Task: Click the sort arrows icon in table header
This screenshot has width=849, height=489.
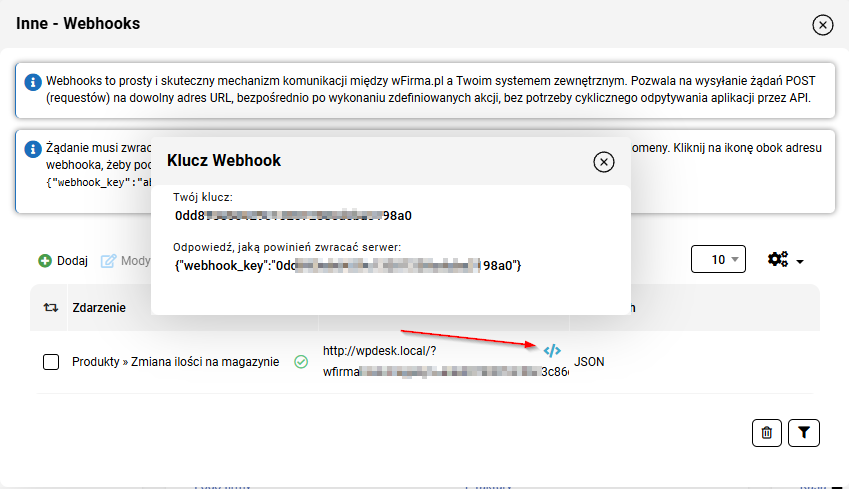Action: 51,308
